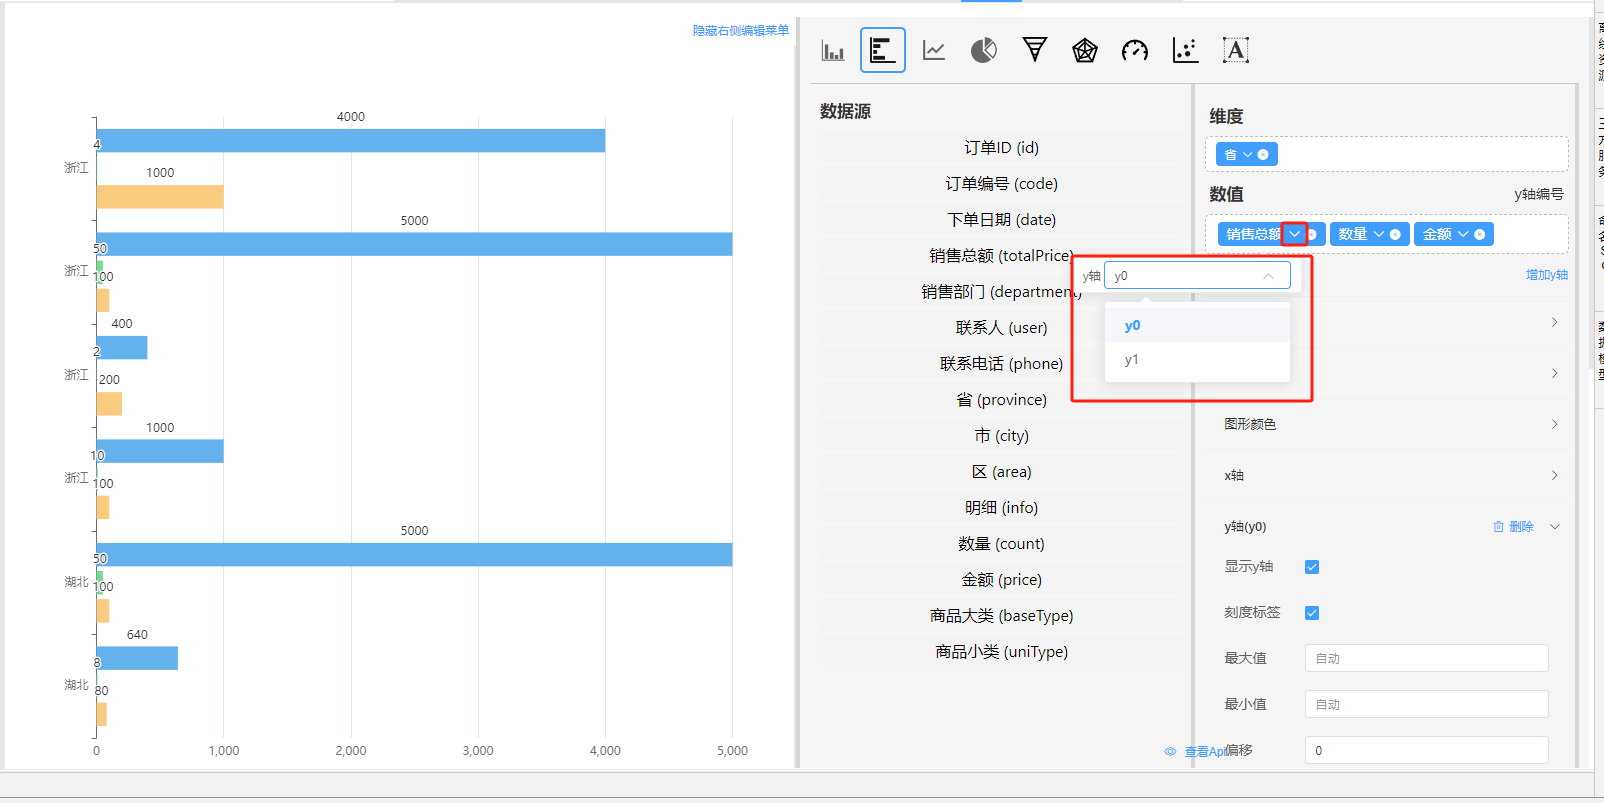Viewport: 1604px width, 803px height.
Task: Click 隐藏右侧编辑菜单 link
Action: pyautogui.click(x=740, y=31)
